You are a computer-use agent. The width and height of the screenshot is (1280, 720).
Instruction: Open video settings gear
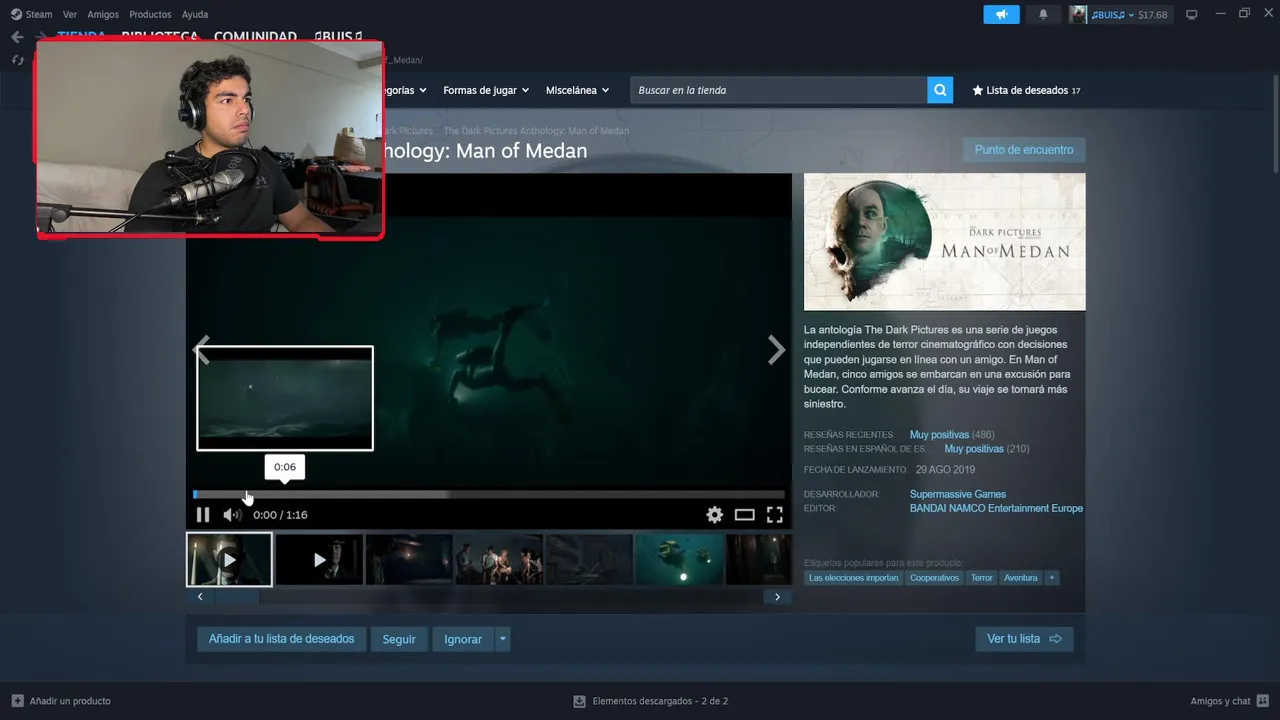pyautogui.click(x=714, y=515)
